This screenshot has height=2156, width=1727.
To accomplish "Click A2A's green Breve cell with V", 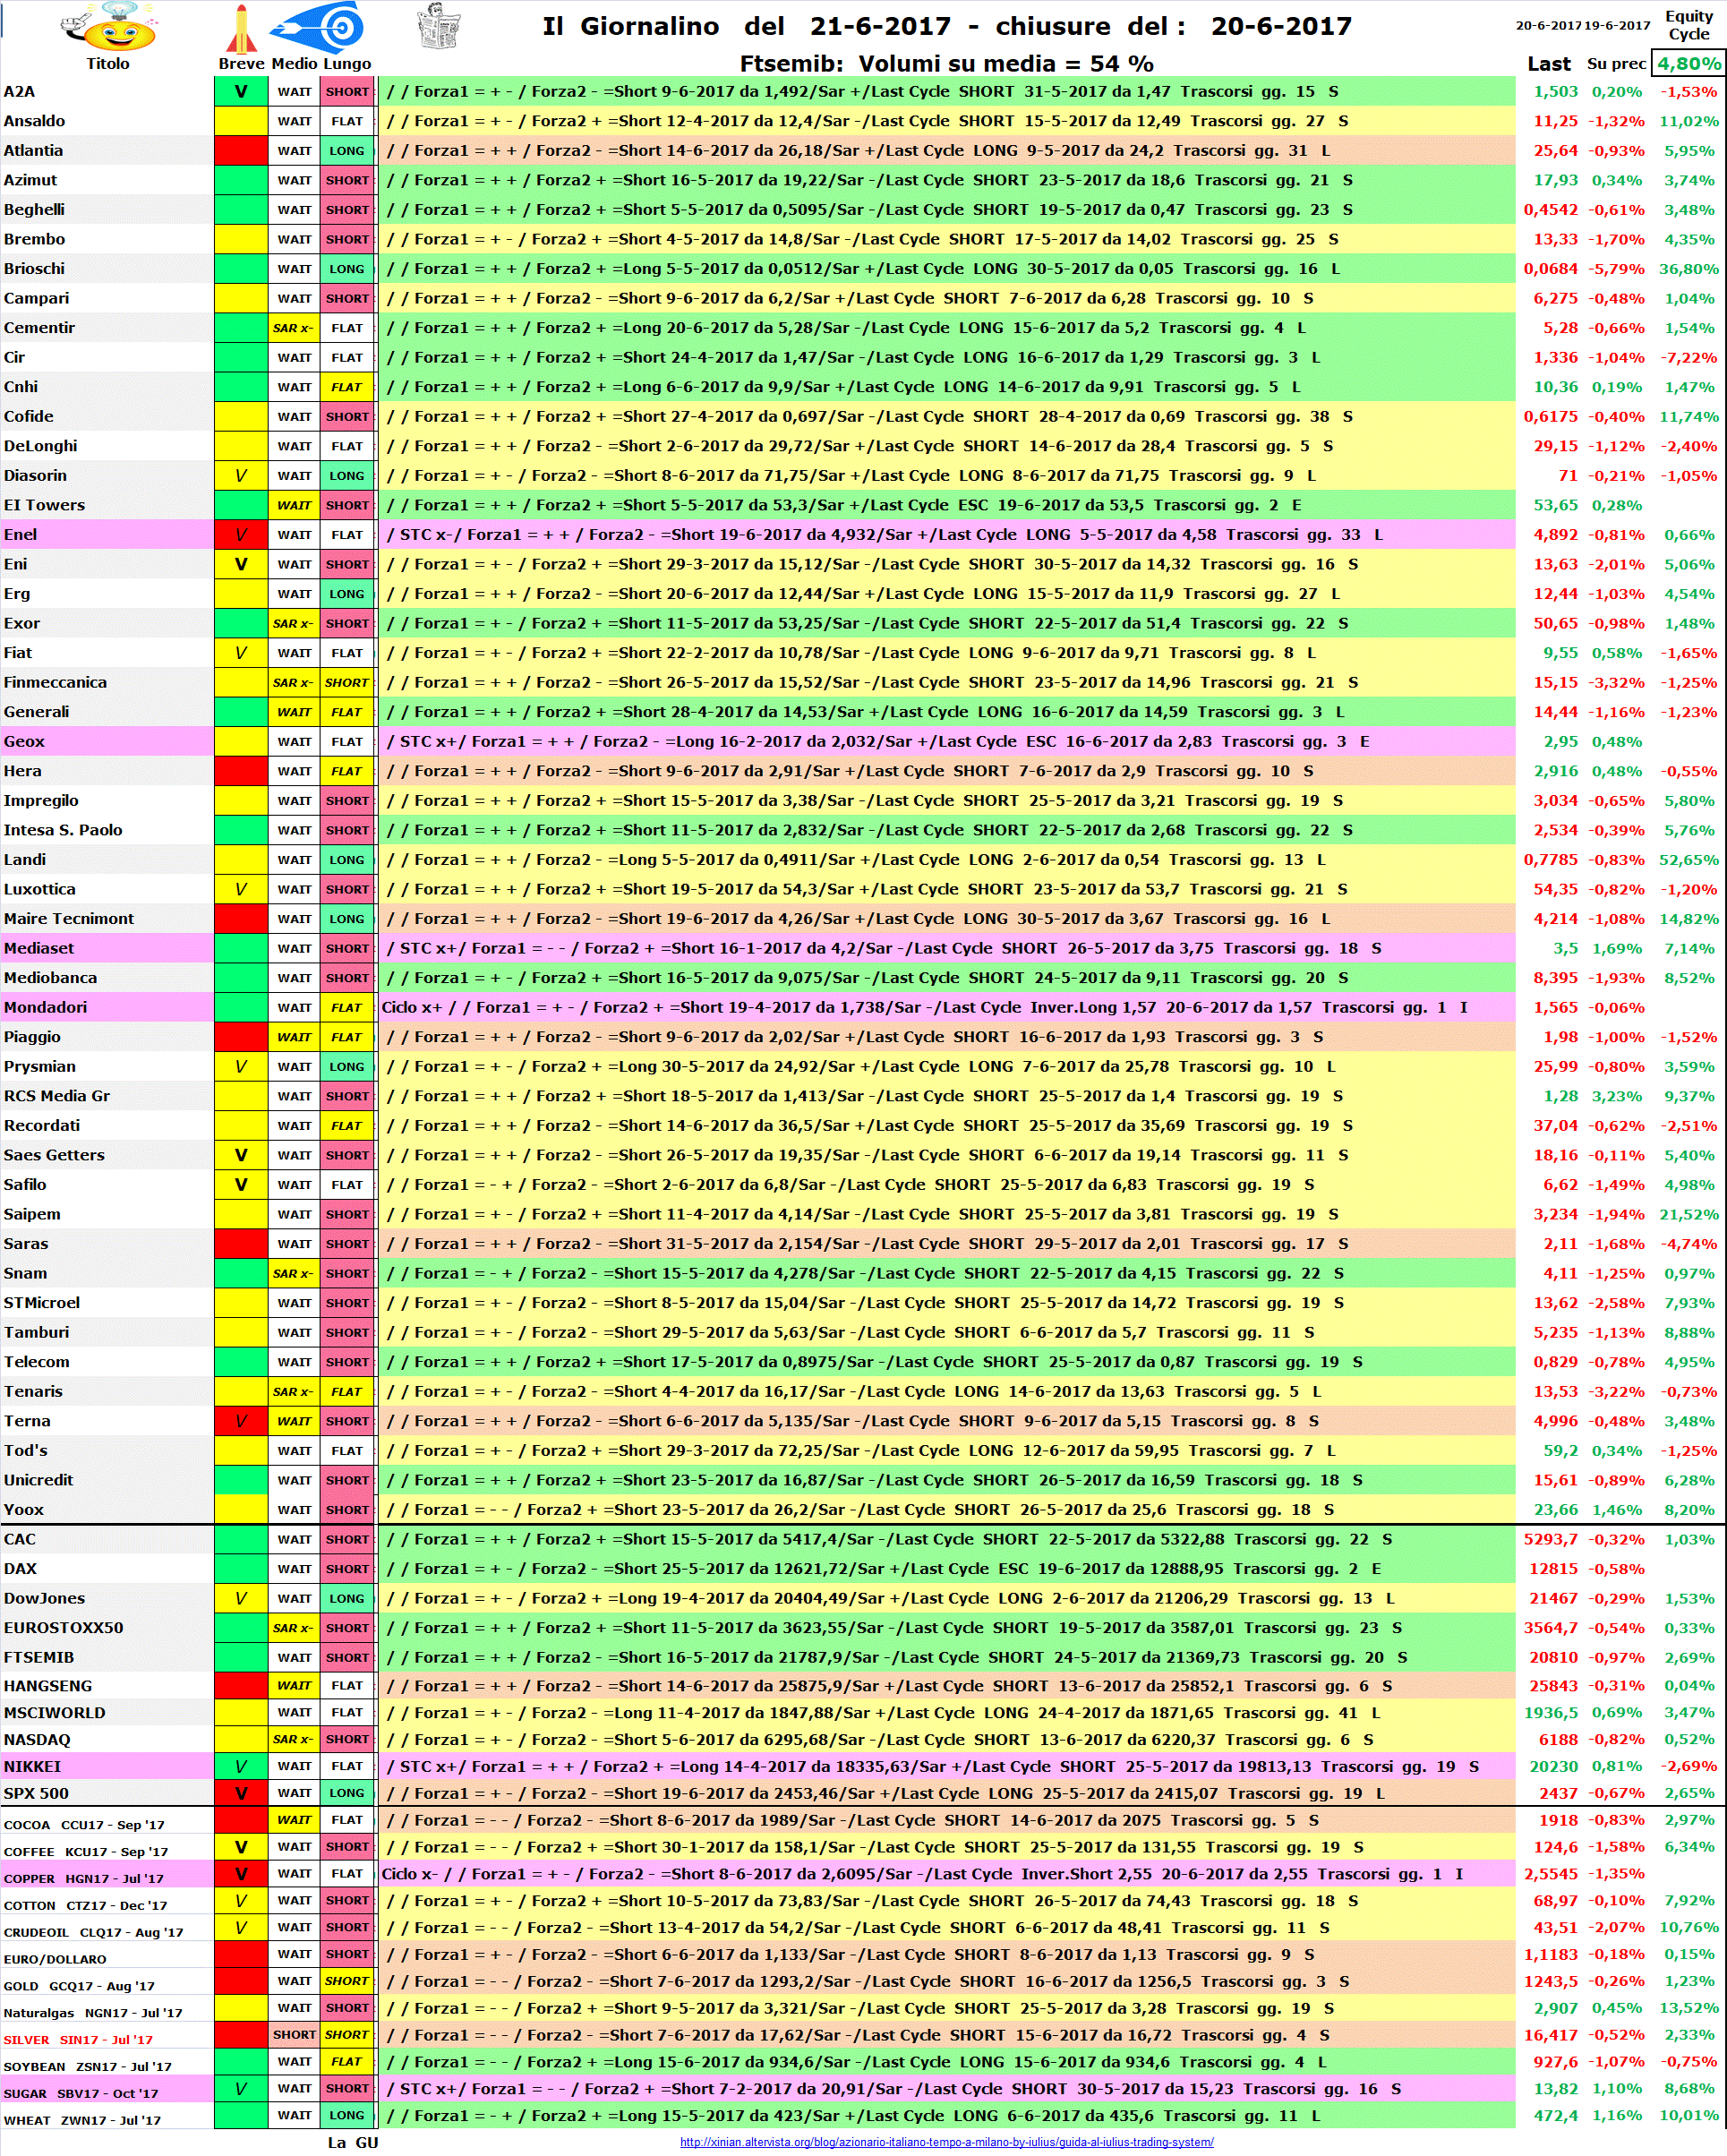I will (x=241, y=91).
